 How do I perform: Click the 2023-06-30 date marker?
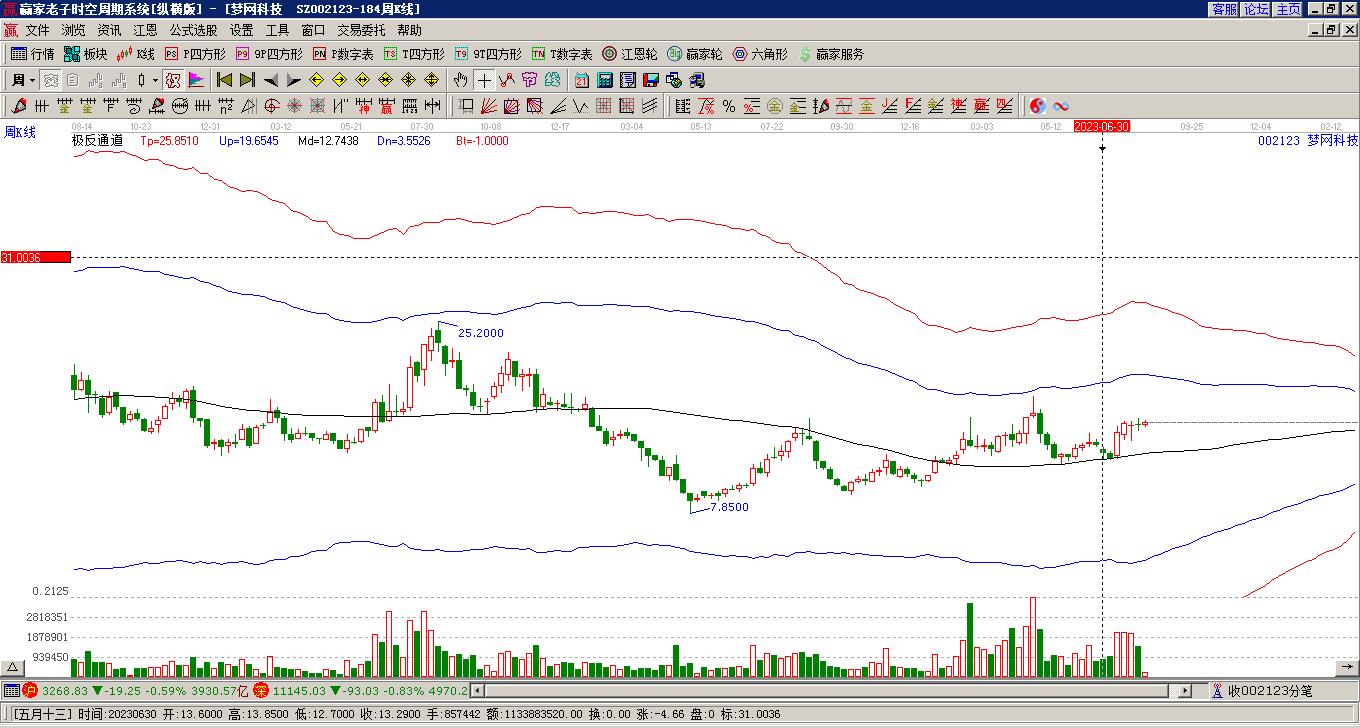1102,126
